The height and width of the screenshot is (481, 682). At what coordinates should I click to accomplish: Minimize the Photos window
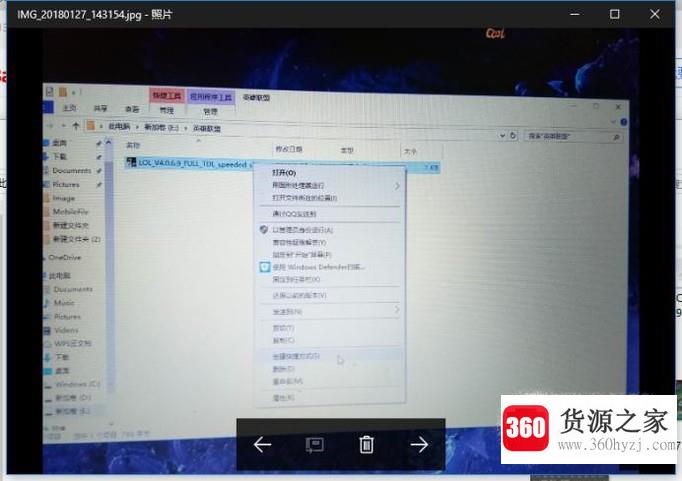click(575, 14)
